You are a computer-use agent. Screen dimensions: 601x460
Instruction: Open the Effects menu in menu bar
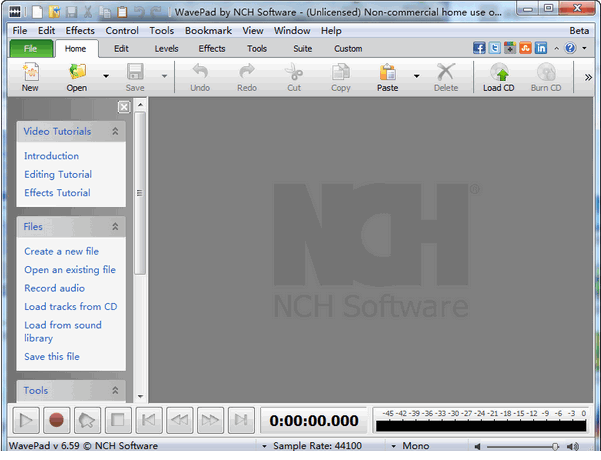80,31
